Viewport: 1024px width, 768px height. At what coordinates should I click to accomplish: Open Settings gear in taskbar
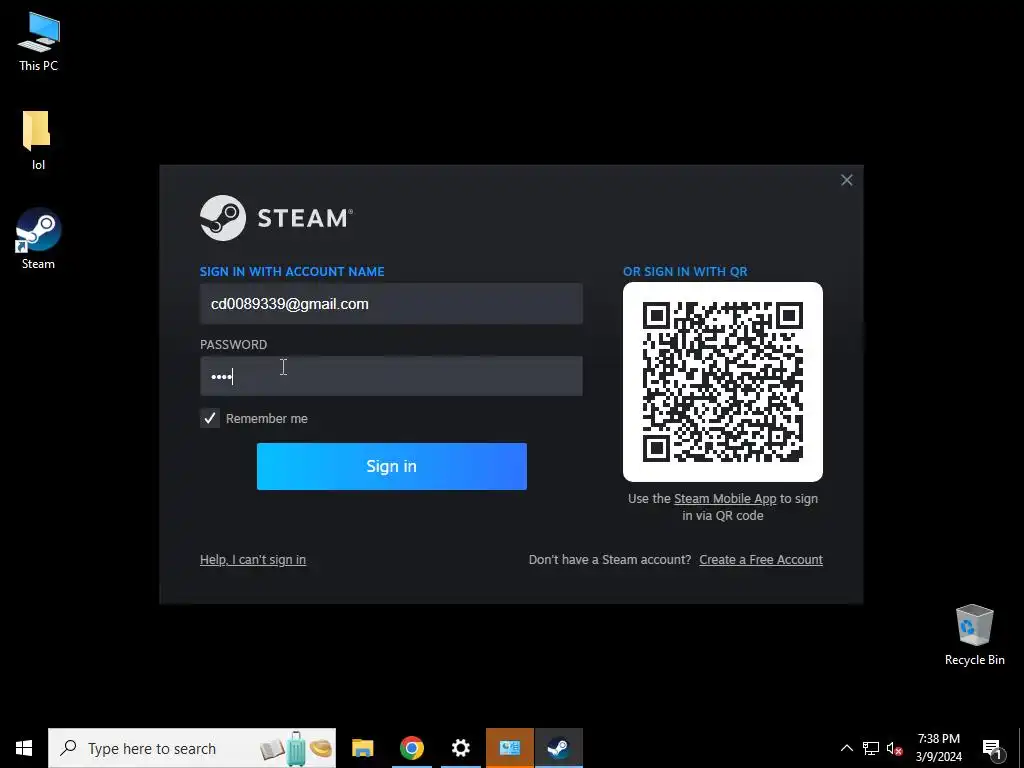(x=460, y=748)
